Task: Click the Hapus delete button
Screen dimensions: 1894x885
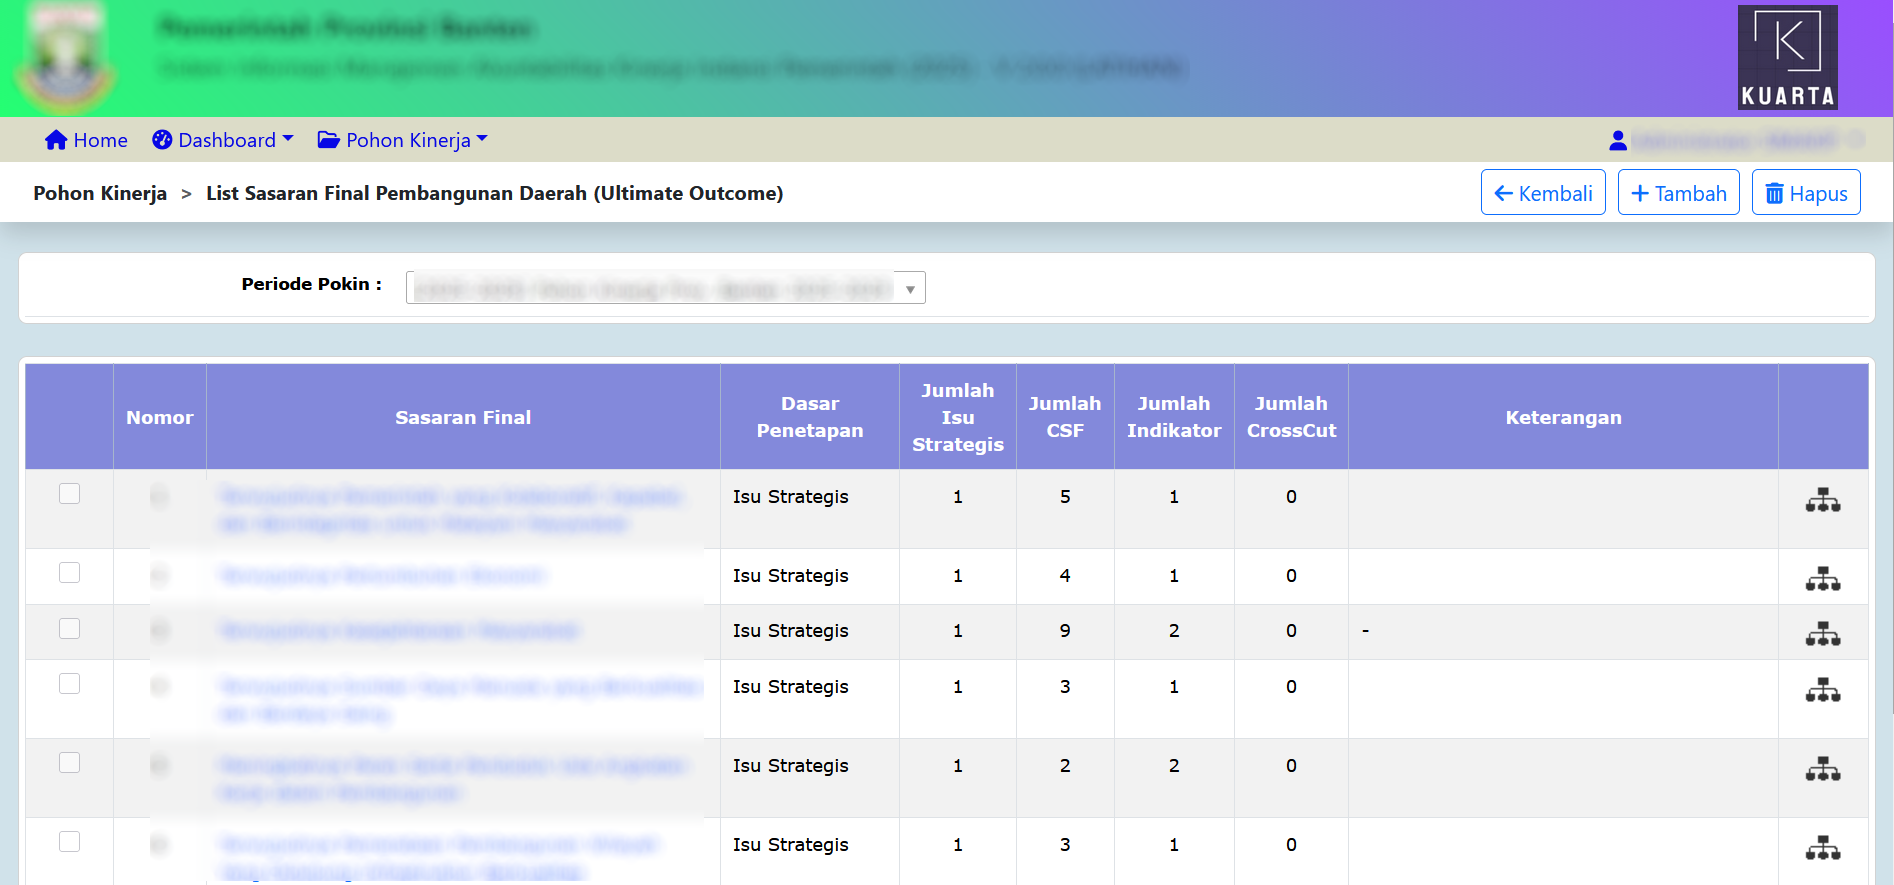Action: pyautogui.click(x=1805, y=193)
